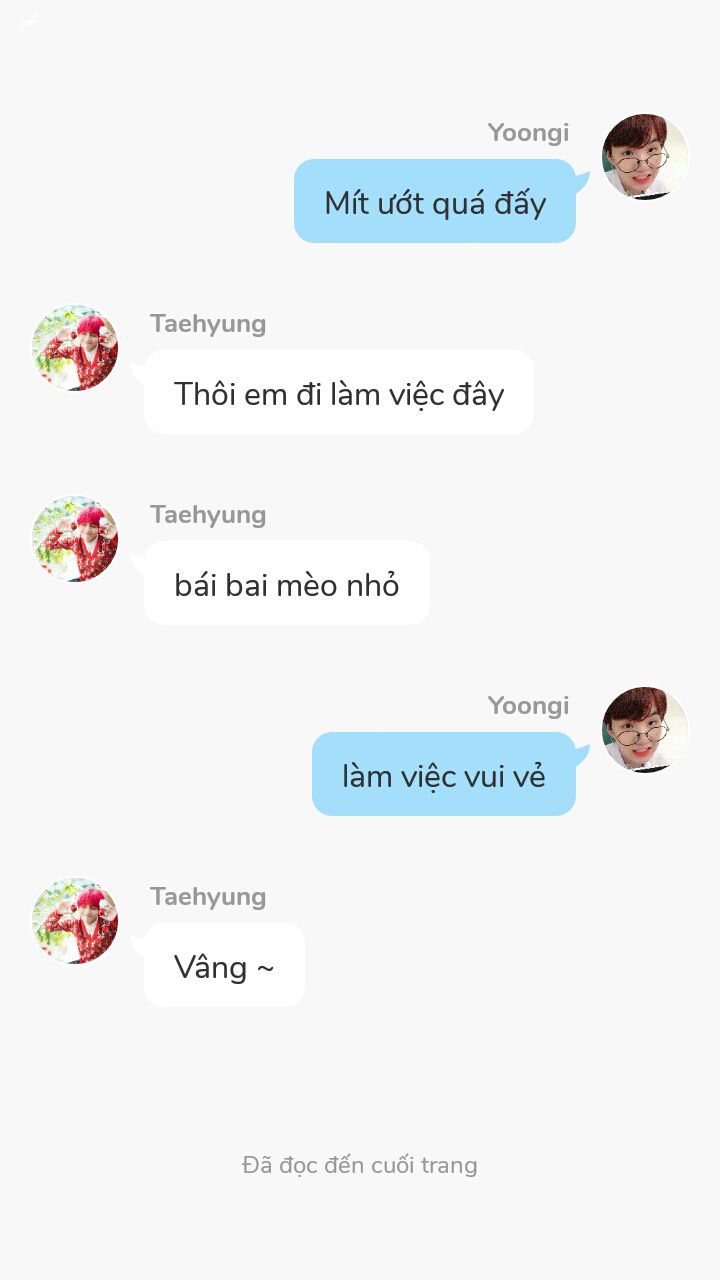Select the blue 'Mít ướt quá đấy' message bubble
Image resolution: width=720 pixels, height=1280 pixels.
pyautogui.click(x=435, y=201)
